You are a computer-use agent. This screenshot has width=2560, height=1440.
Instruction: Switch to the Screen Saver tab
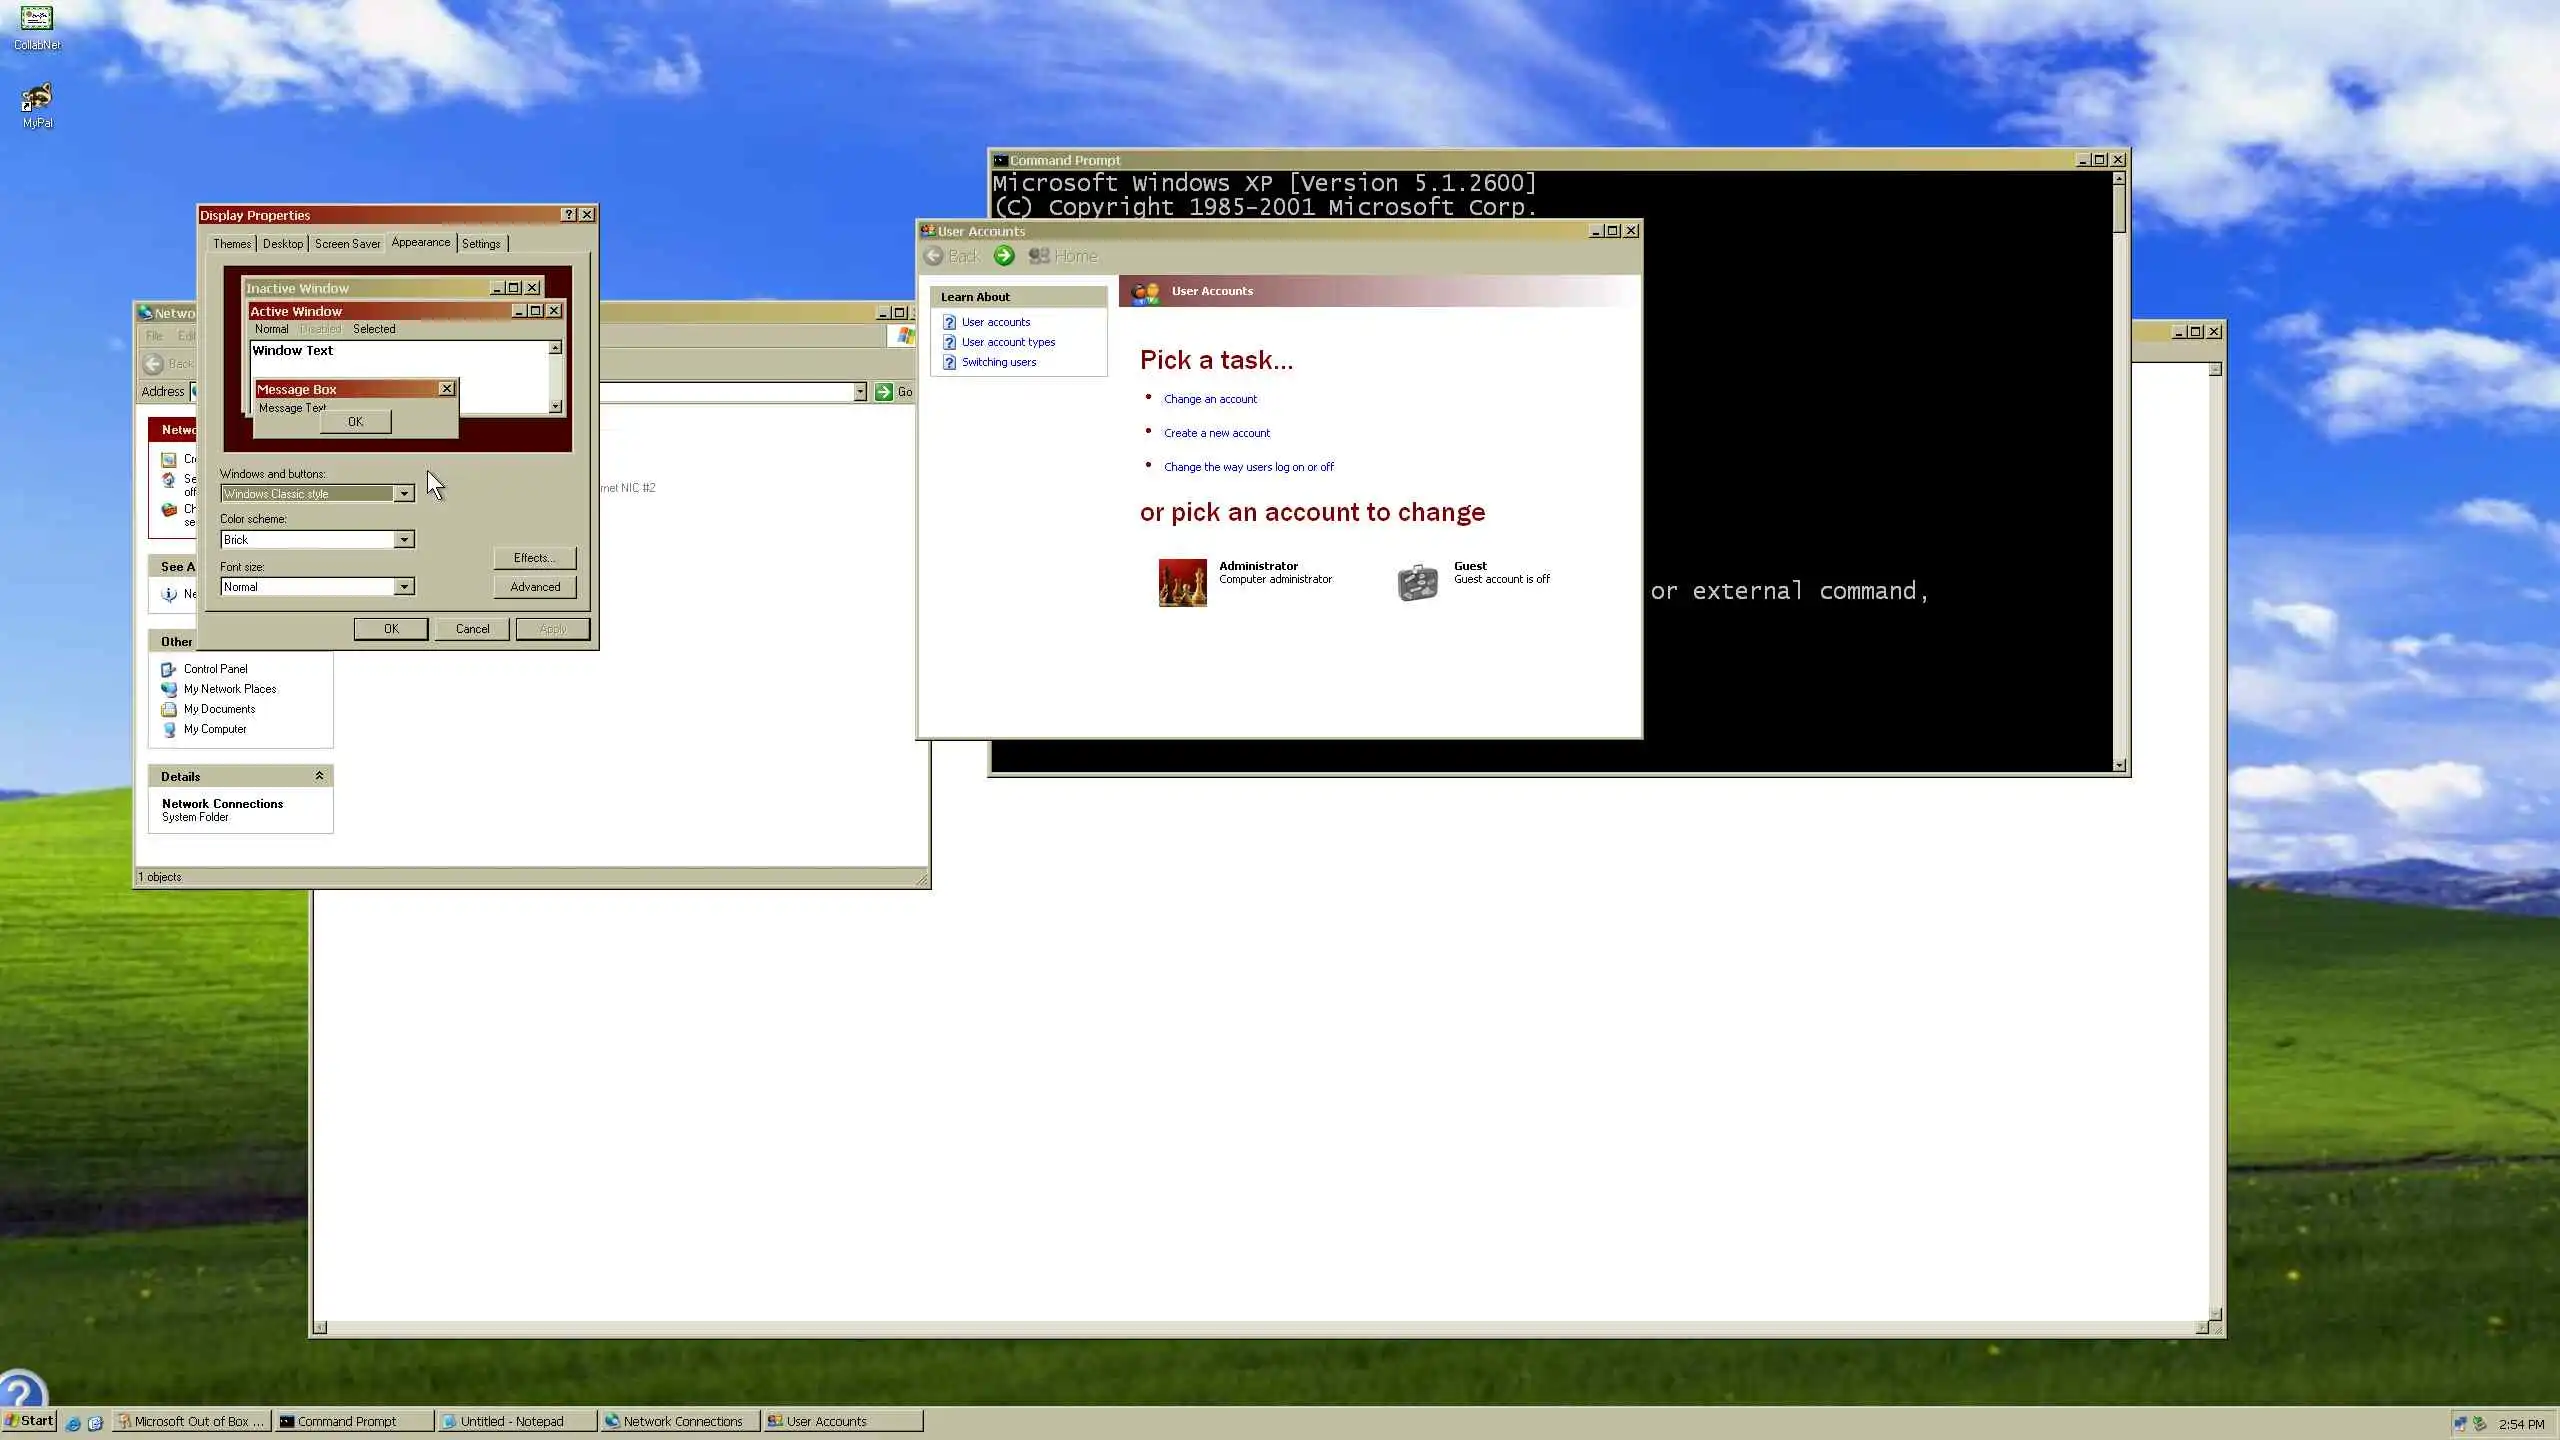click(347, 244)
